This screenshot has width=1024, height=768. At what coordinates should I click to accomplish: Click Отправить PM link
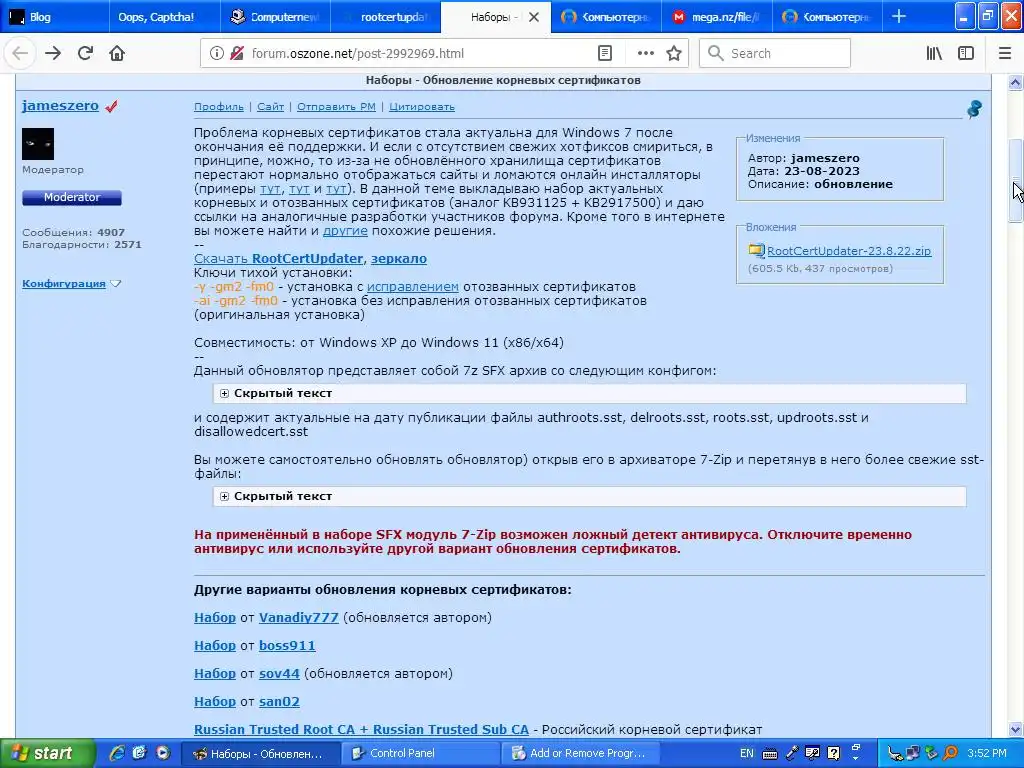336,106
